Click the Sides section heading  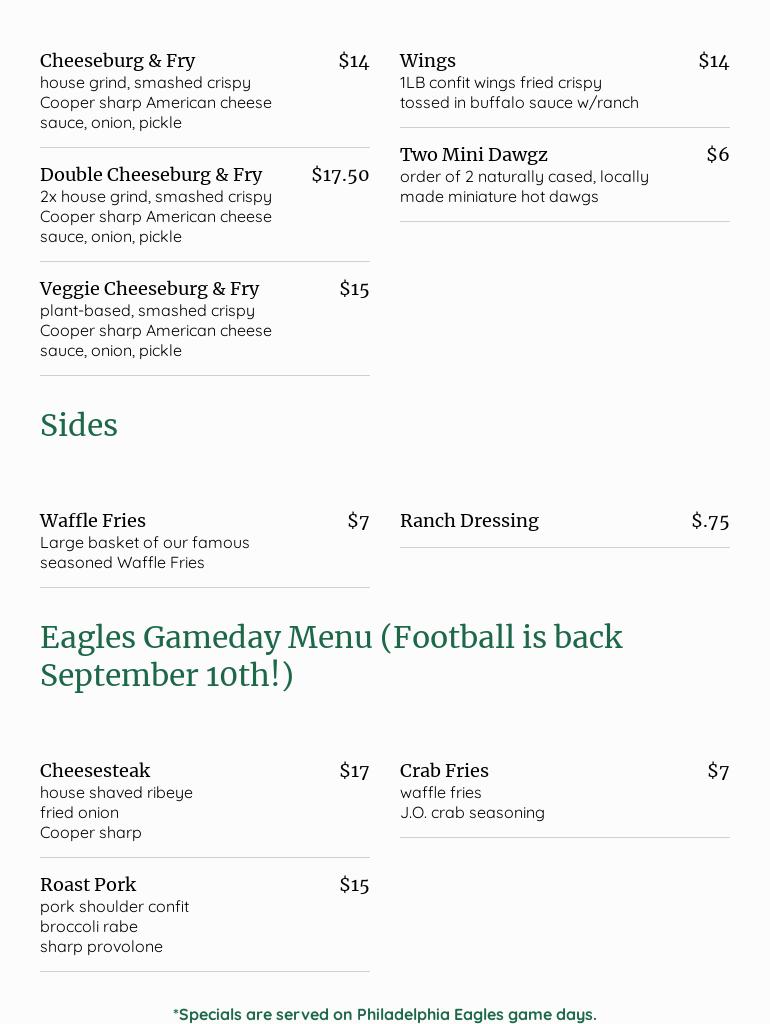tap(79, 425)
